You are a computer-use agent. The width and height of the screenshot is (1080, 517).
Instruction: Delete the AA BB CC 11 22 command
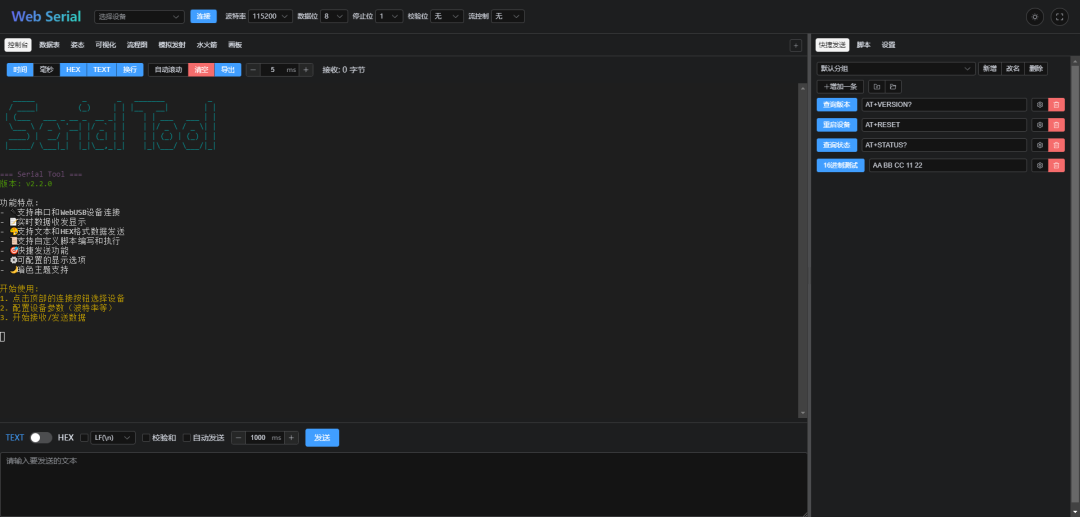click(x=1056, y=165)
